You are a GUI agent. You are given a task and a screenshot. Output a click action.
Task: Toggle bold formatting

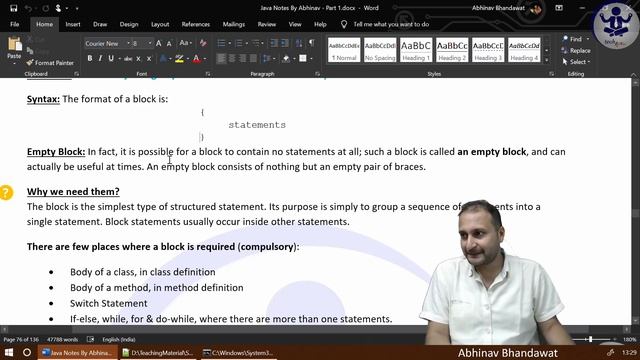point(90,59)
